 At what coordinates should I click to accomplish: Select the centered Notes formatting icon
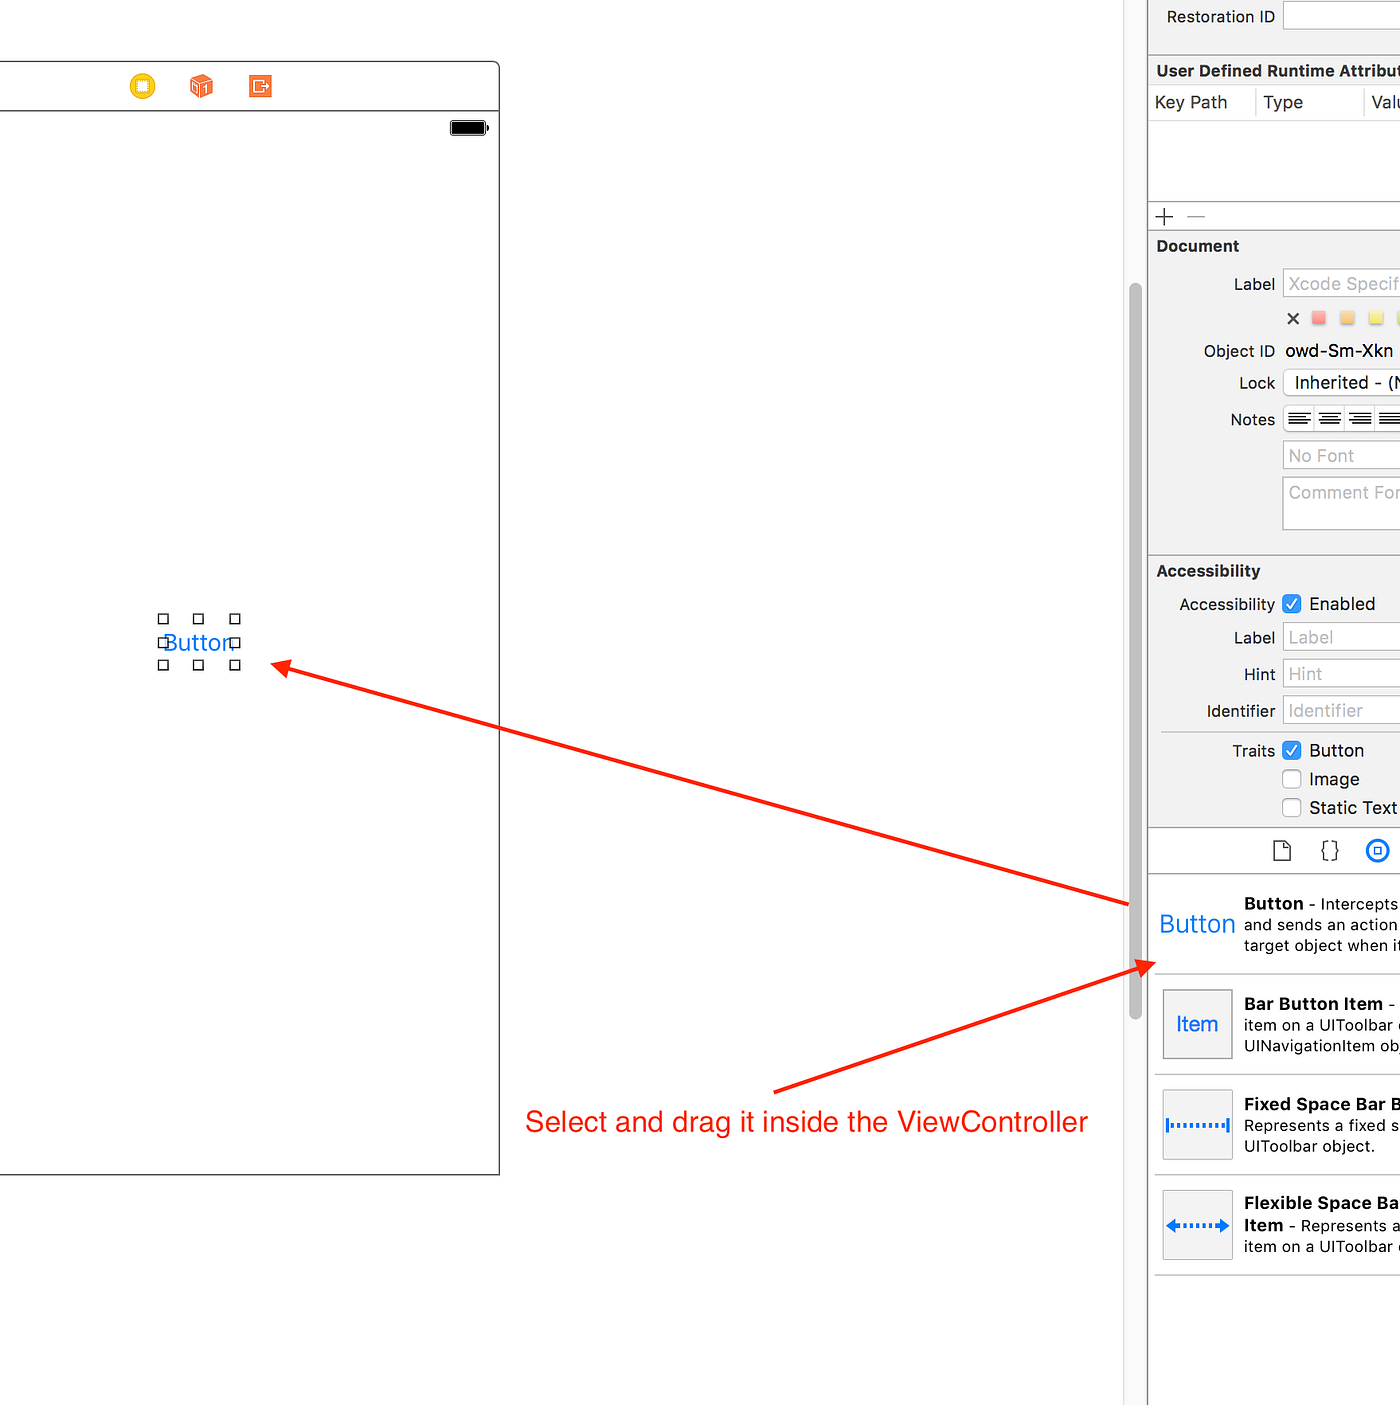pyautogui.click(x=1329, y=419)
